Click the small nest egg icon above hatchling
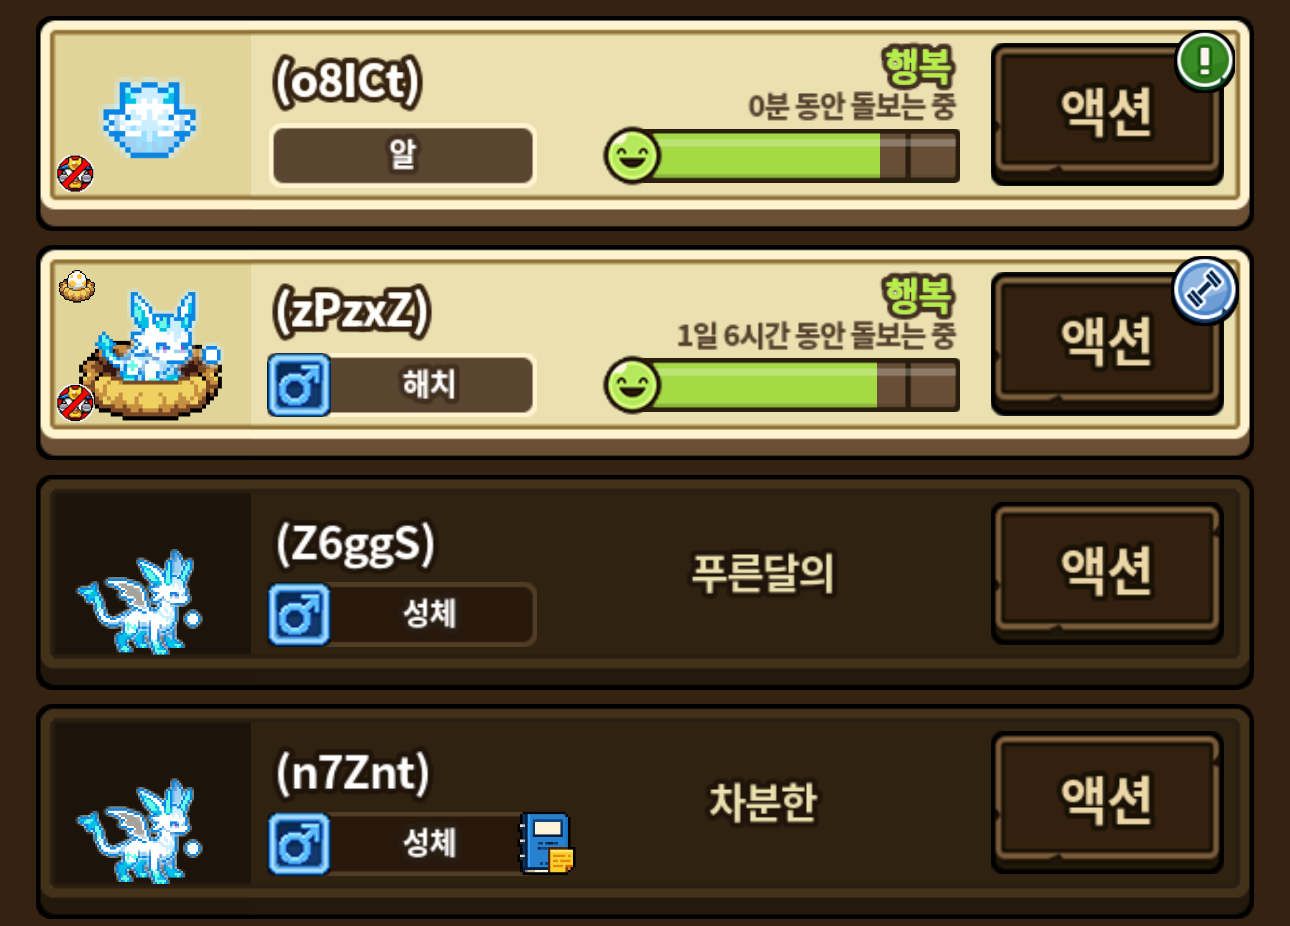This screenshot has height=926, width=1290. point(77,286)
